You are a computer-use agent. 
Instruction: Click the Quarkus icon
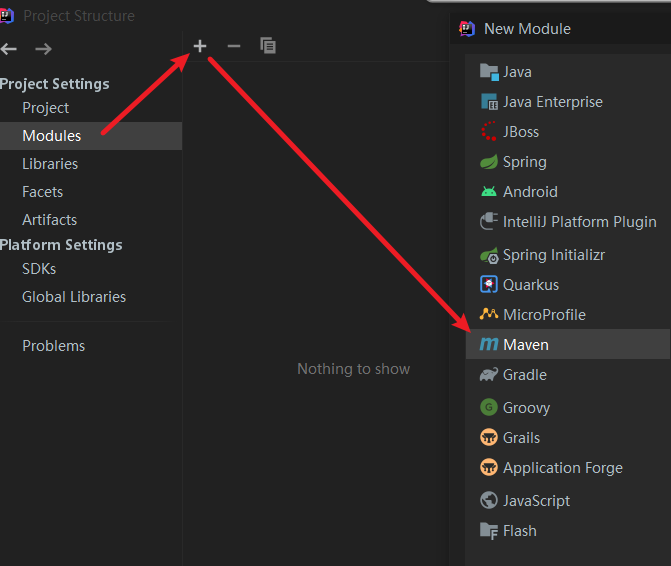tap(489, 284)
